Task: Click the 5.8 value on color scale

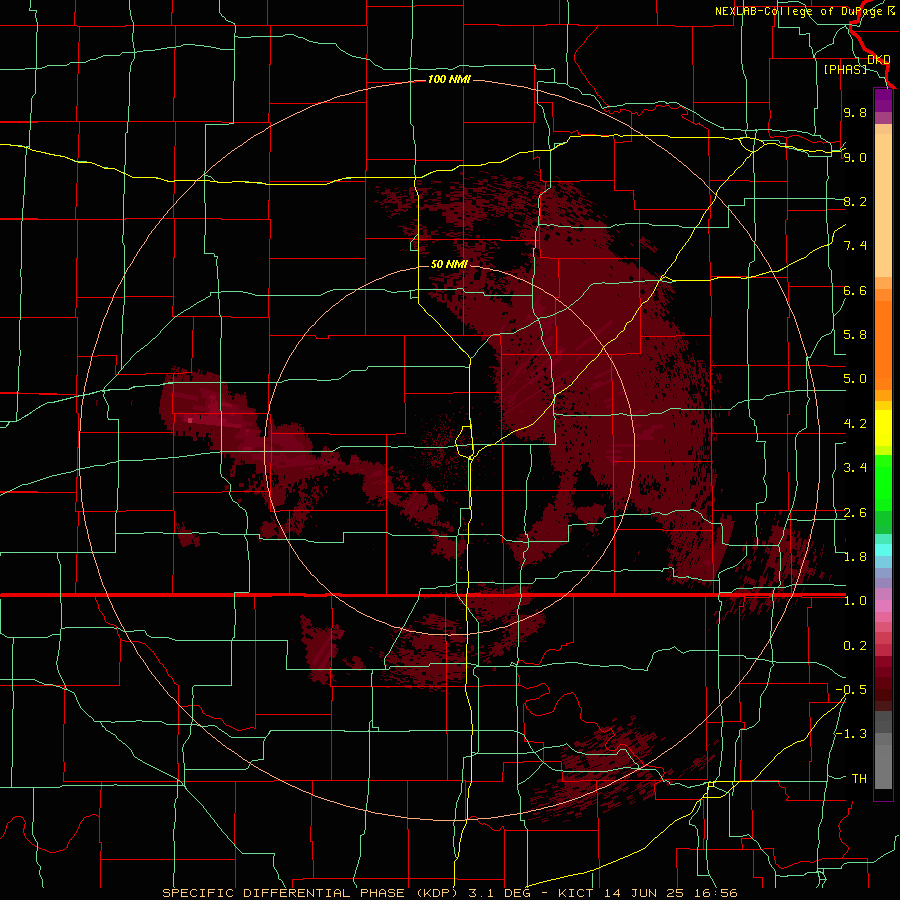Action: point(855,335)
